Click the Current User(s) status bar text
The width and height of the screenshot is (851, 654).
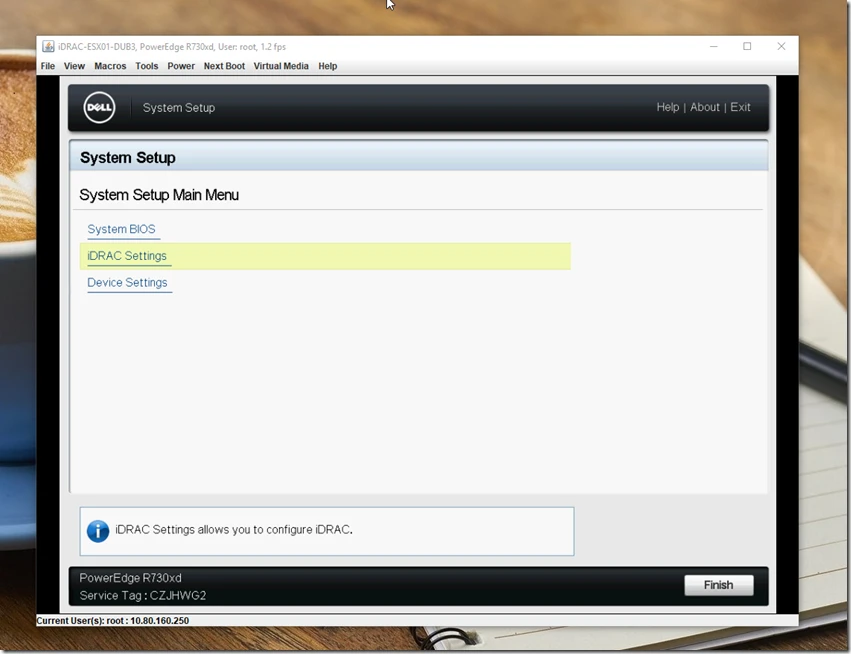point(113,620)
